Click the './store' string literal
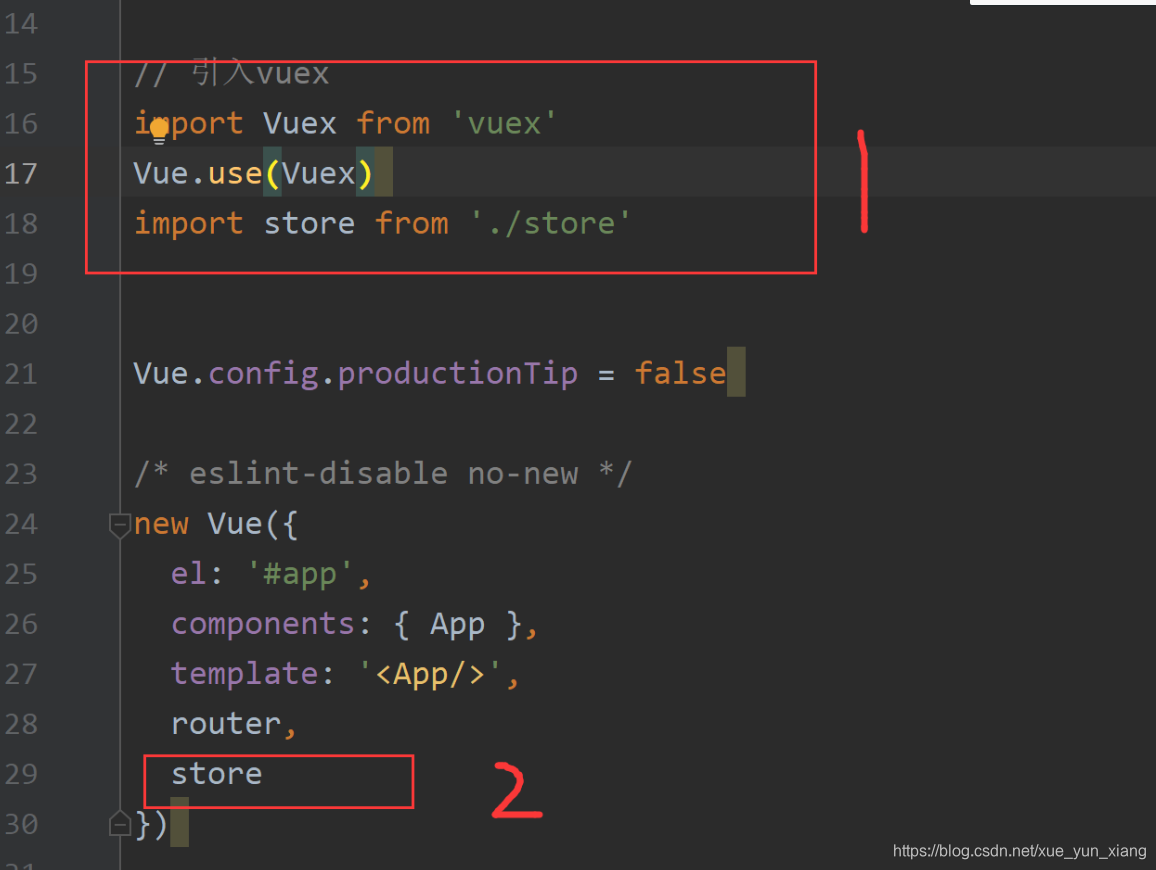 coord(551,223)
